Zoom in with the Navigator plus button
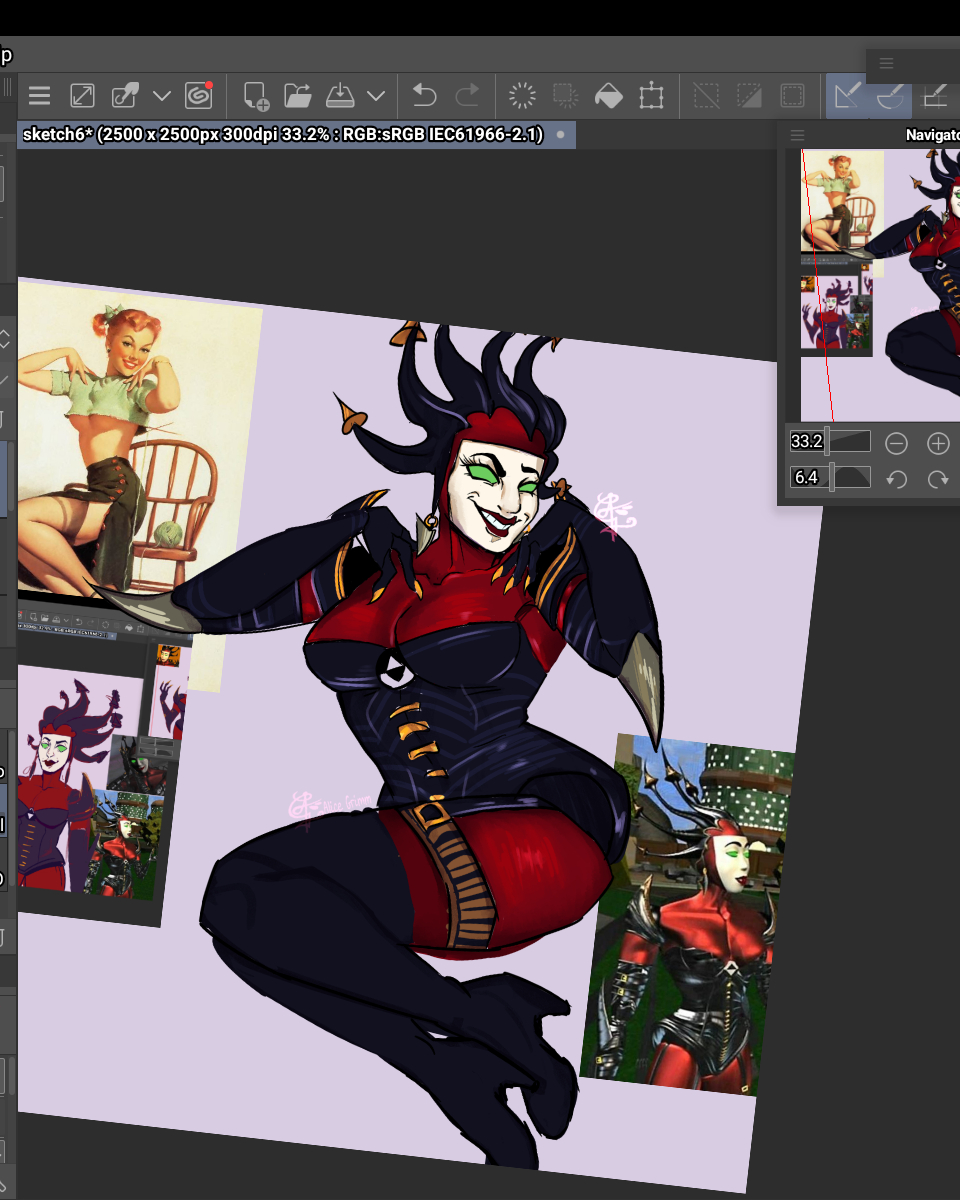Image resolution: width=960 pixels, height=1200 pixels. click(x=937, y=443)
